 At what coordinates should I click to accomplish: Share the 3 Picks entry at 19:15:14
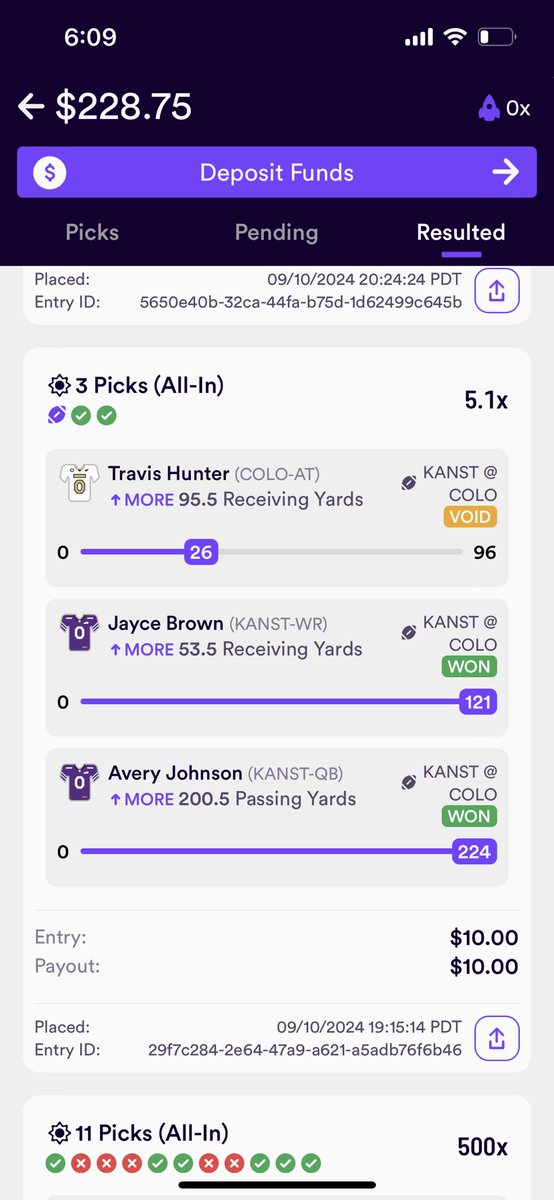[497, 1038]
